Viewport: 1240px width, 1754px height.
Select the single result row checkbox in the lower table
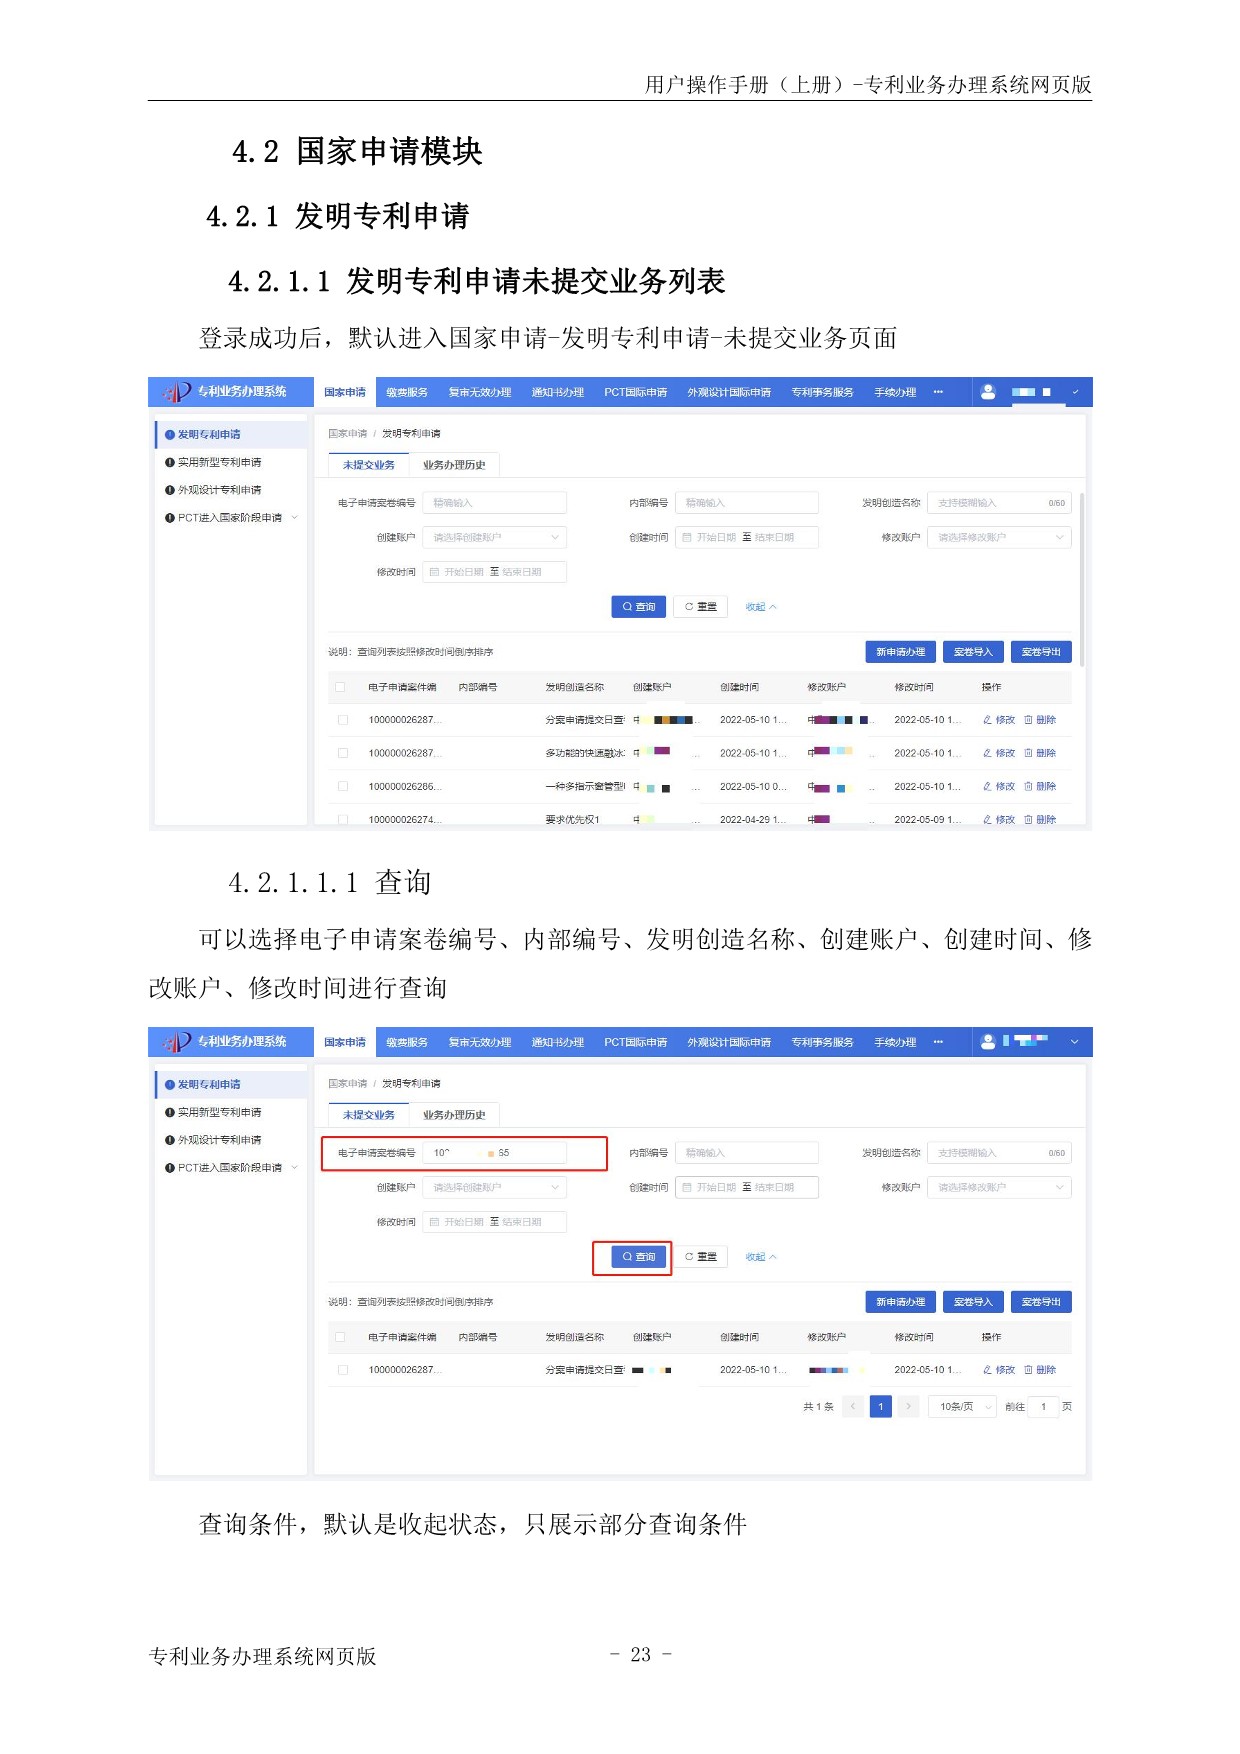(x=343, y=1370)
